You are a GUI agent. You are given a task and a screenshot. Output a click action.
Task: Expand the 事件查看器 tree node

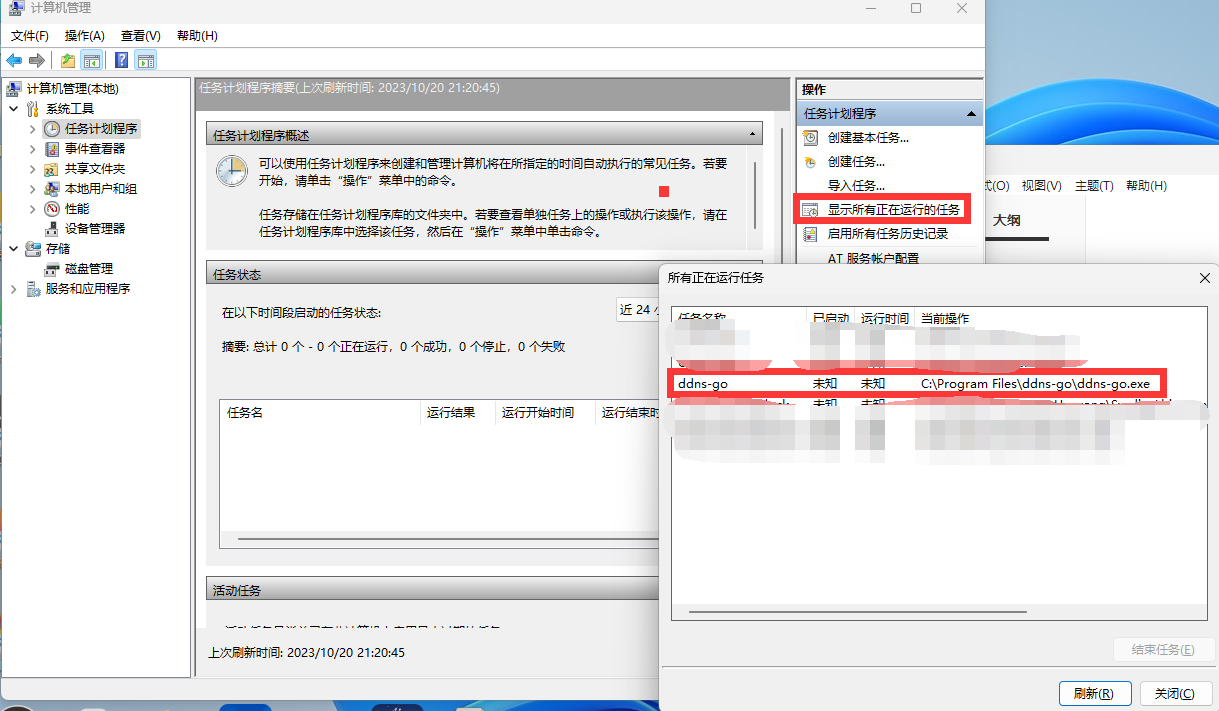coord(33,149)
